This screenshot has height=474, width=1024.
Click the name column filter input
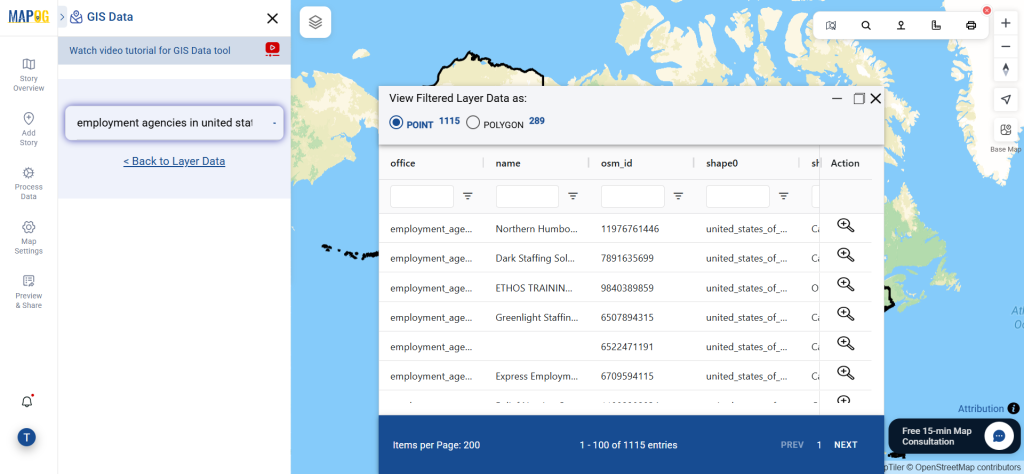pos(528,197)
